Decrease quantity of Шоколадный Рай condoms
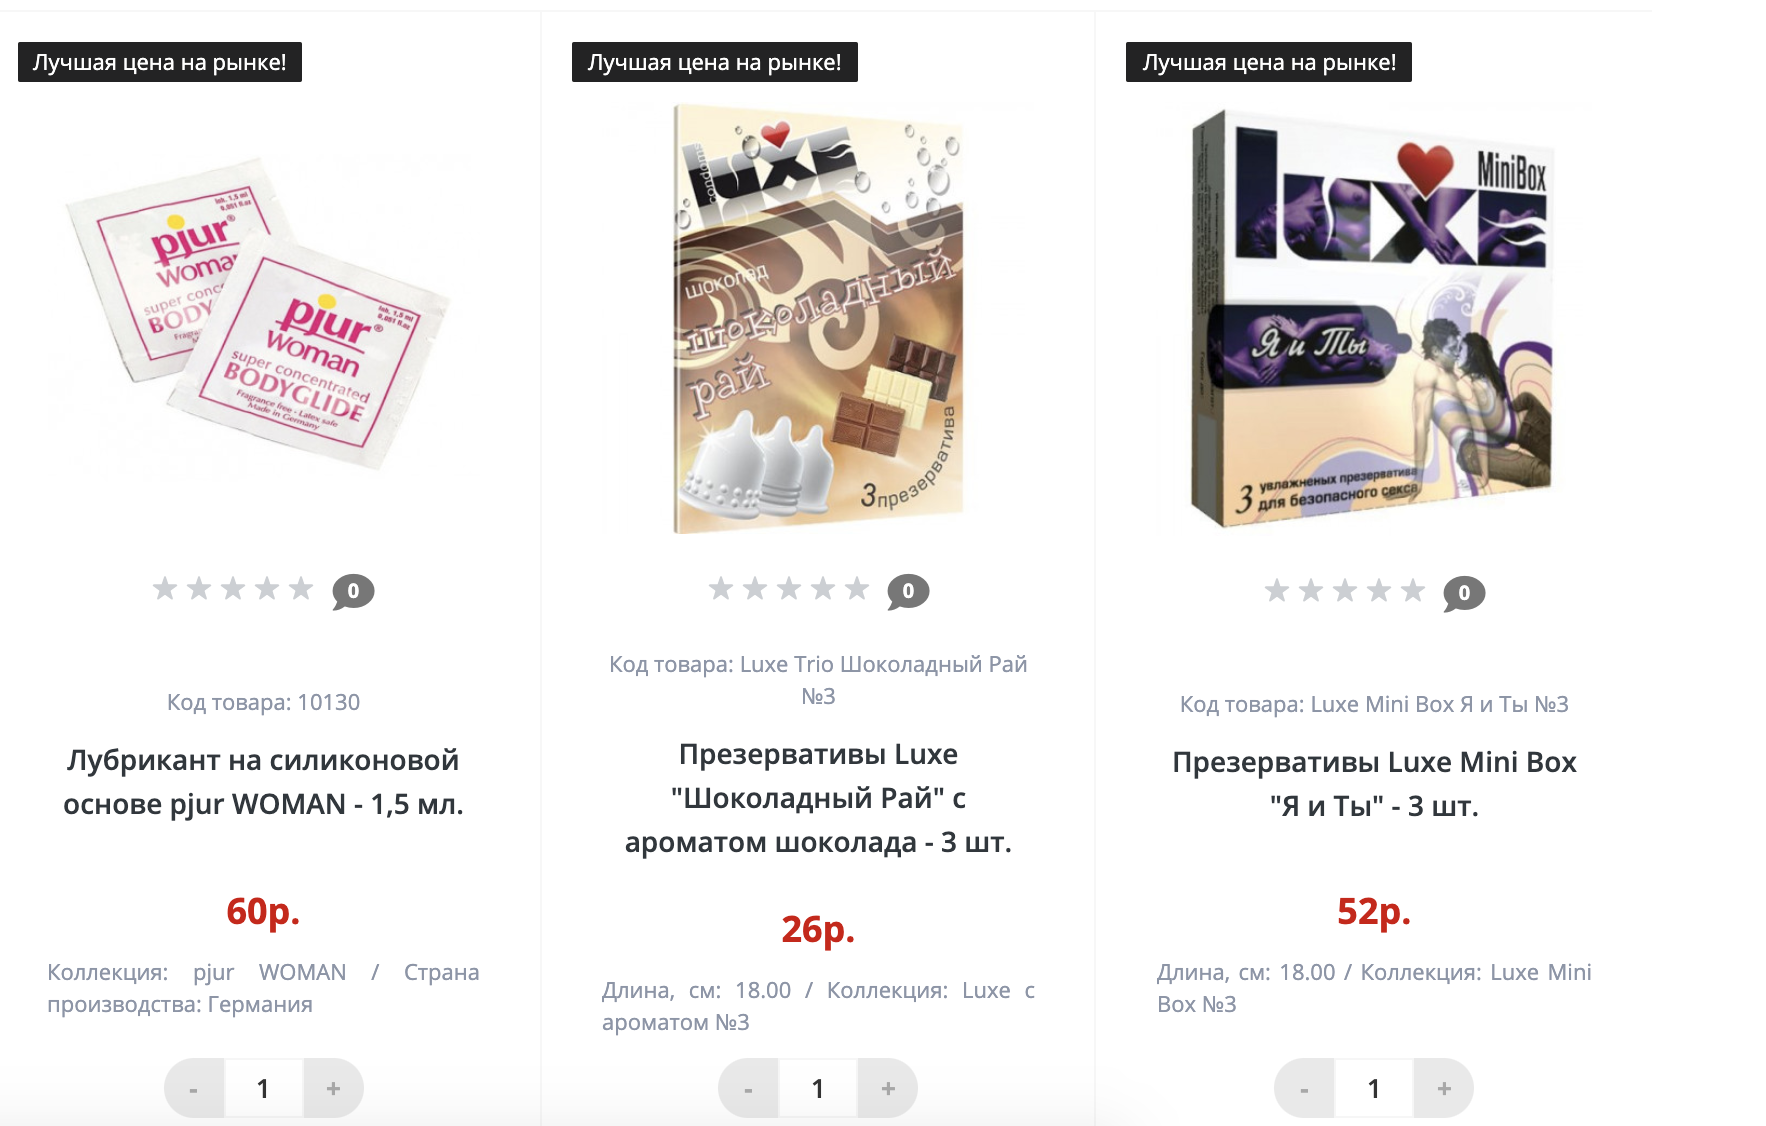 [x=749, y=1088]
